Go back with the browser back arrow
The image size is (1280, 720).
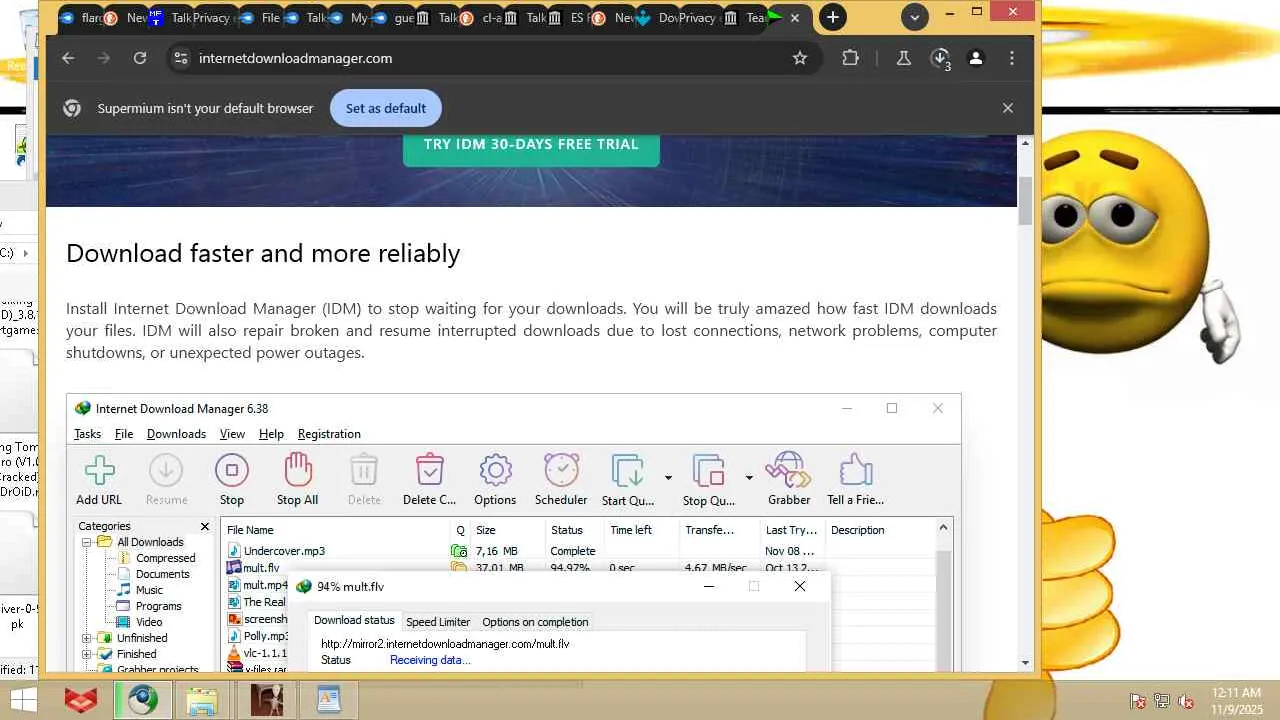[68, 58]
